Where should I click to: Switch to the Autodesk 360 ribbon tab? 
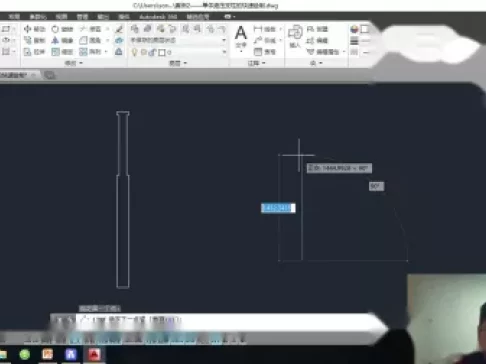pos(158,16)
